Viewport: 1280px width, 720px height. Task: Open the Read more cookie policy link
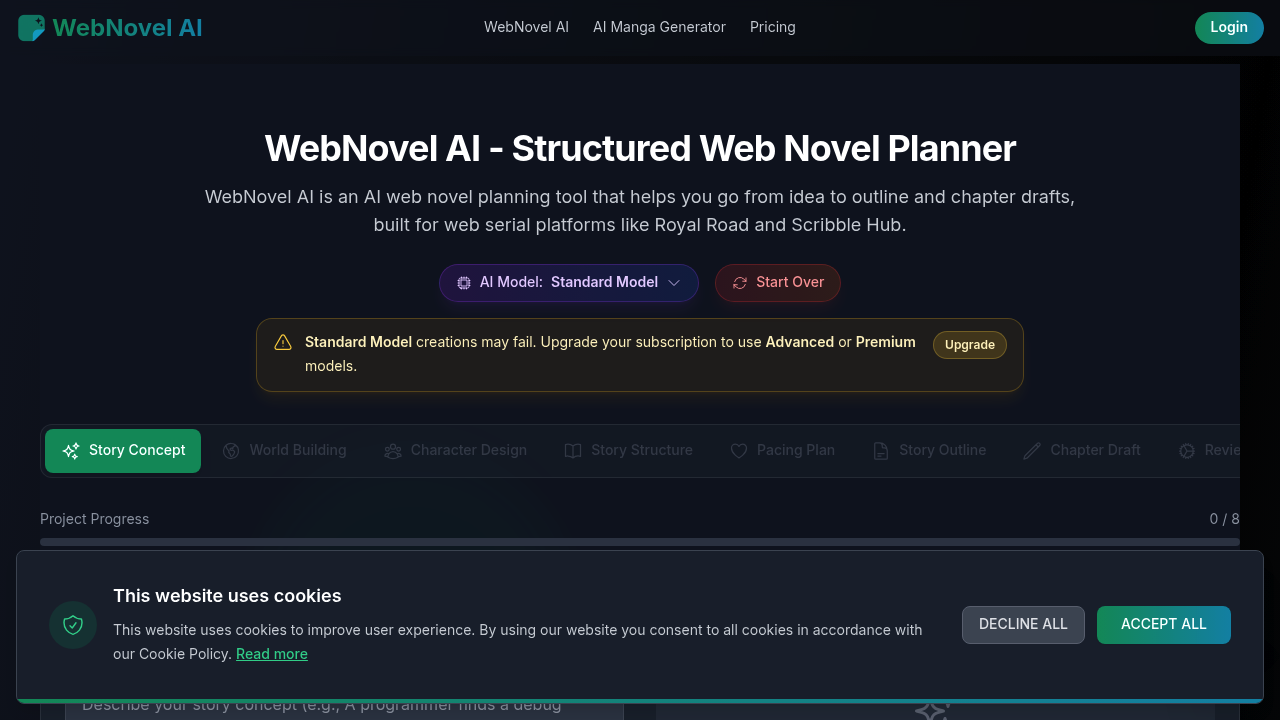click(x=271, y=654)
